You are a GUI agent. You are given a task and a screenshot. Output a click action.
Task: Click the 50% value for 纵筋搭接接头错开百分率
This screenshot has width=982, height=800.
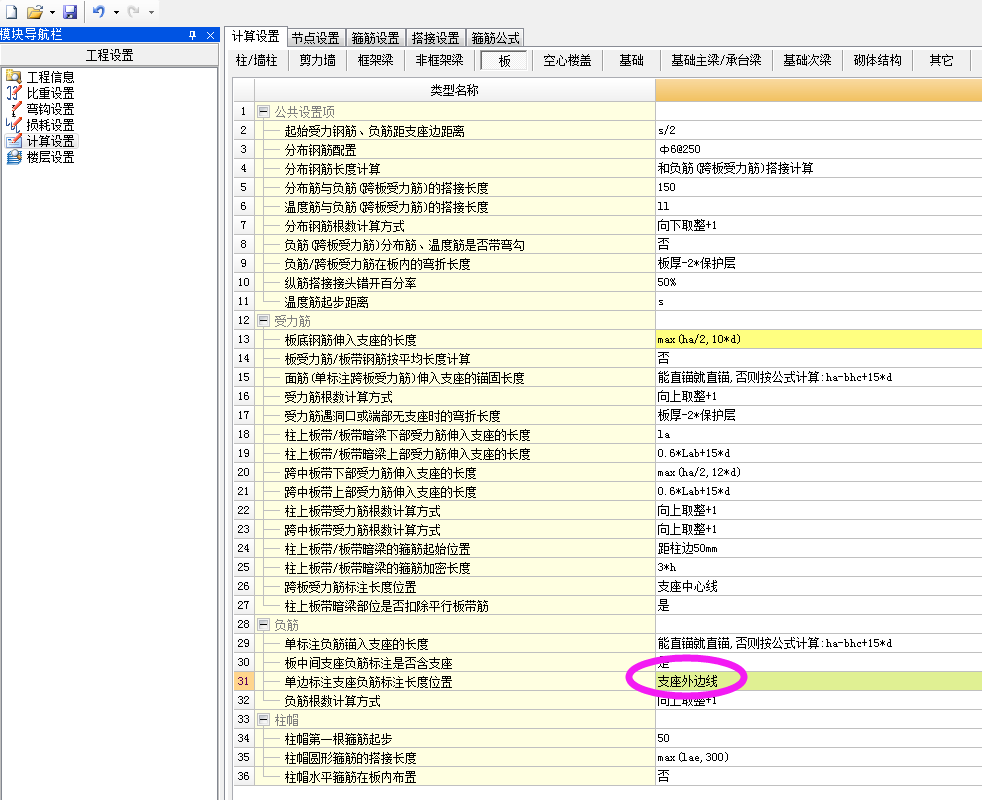coord(819,283)
